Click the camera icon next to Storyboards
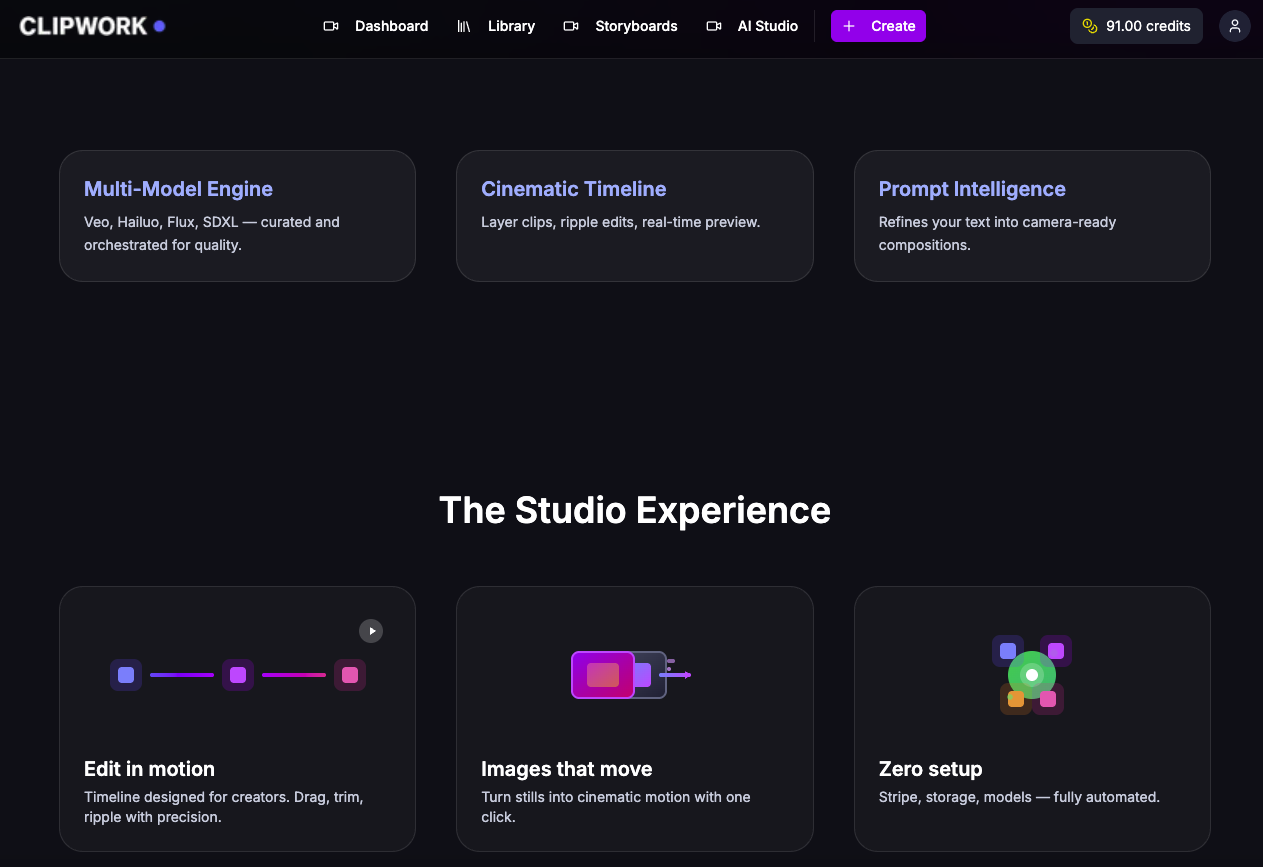This screenshot has height=867, width=1263. pyautogui.click(x=571, y=26)
